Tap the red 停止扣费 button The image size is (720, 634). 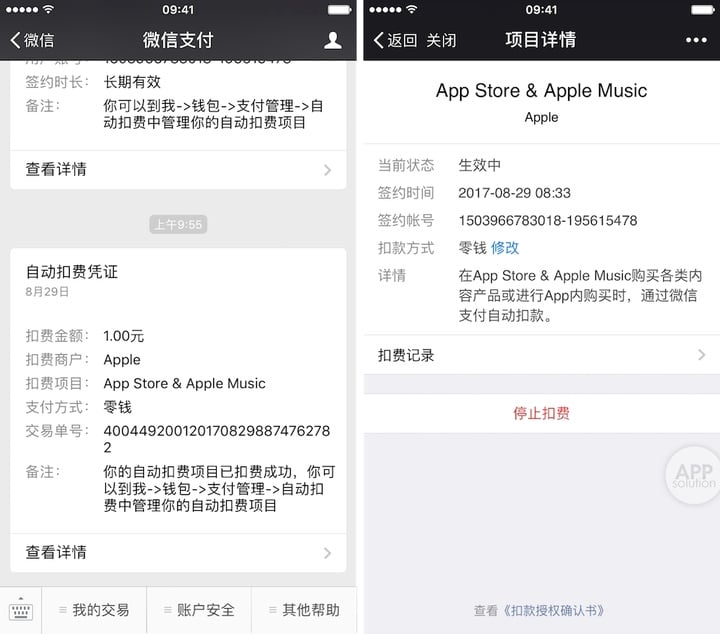tap(541, 413)
